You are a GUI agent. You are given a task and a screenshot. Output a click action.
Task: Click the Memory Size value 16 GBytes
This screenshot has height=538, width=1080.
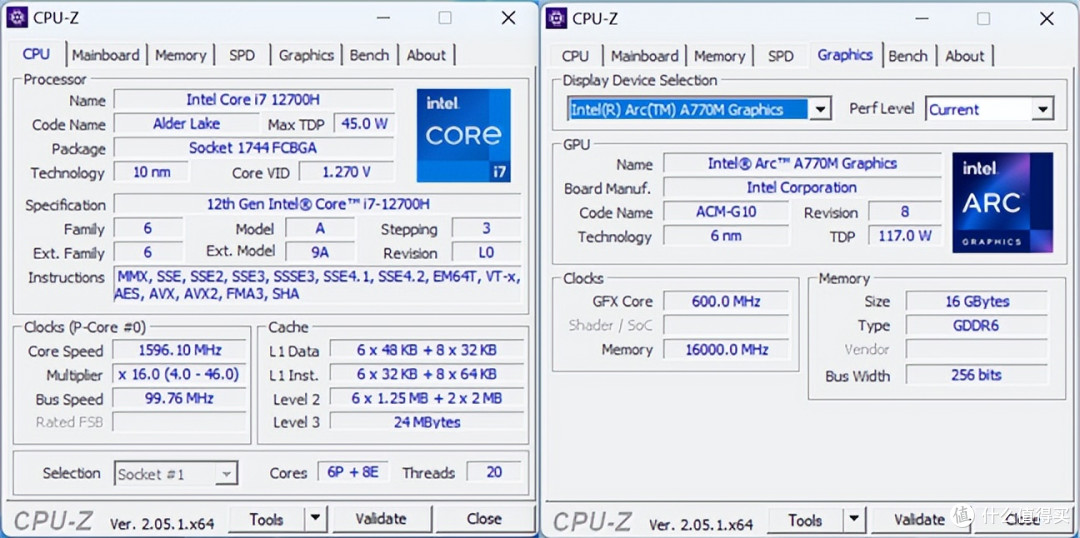[977, 301]
